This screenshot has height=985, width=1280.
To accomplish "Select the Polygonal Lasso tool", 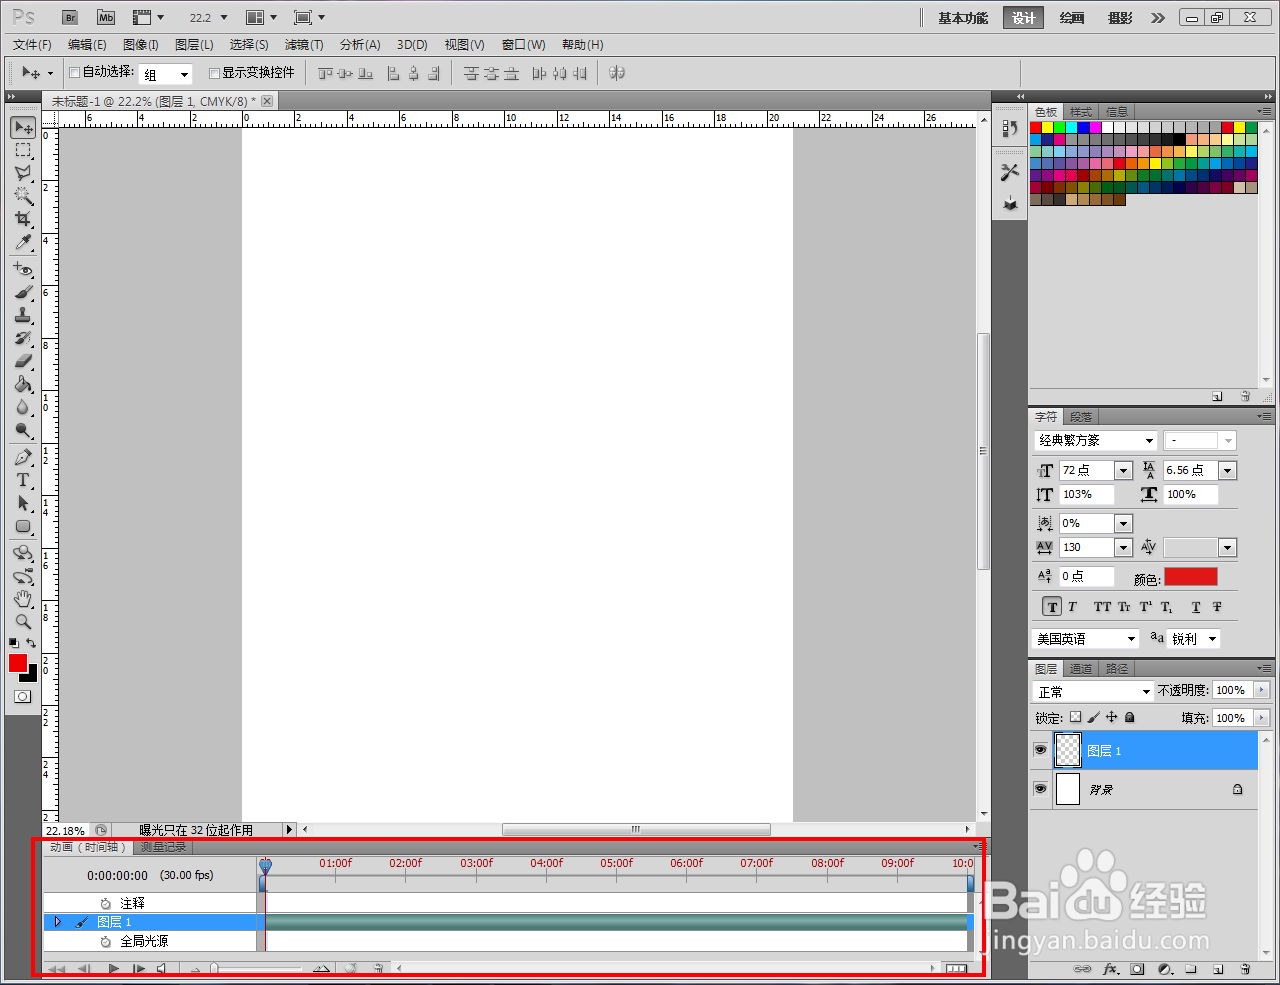I will point(23,173).
